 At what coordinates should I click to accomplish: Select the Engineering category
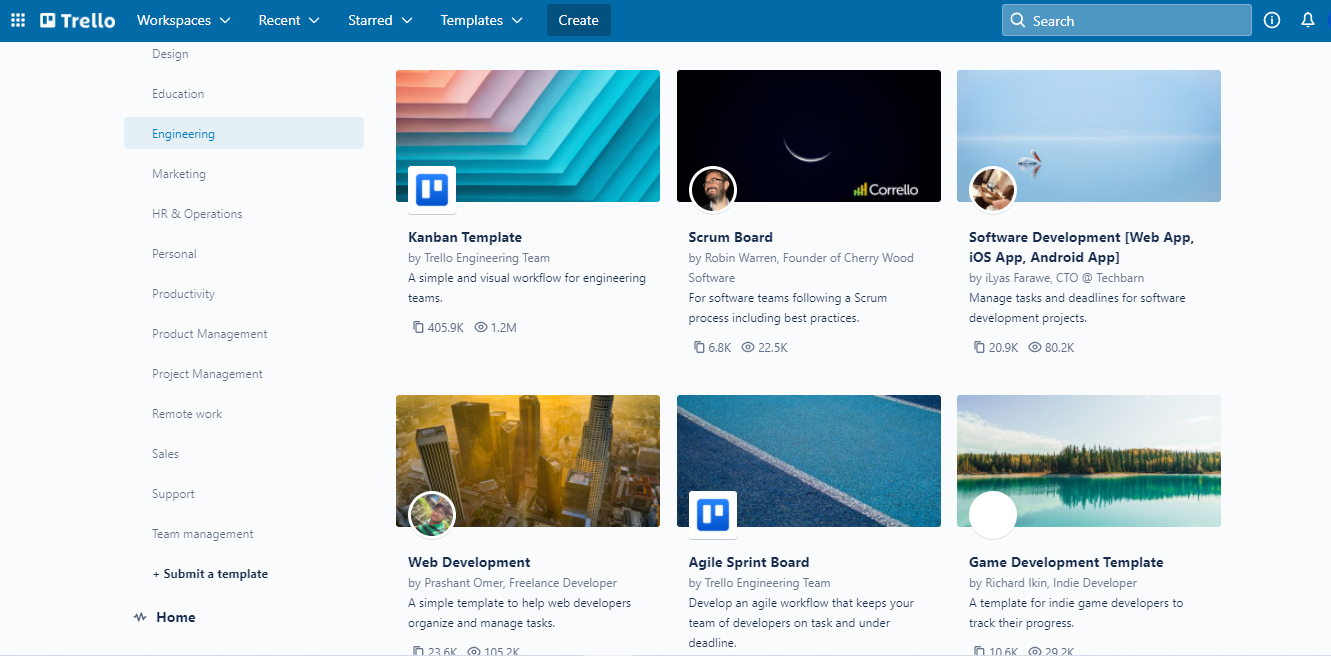pyautogui.click(x=244, y=134)
